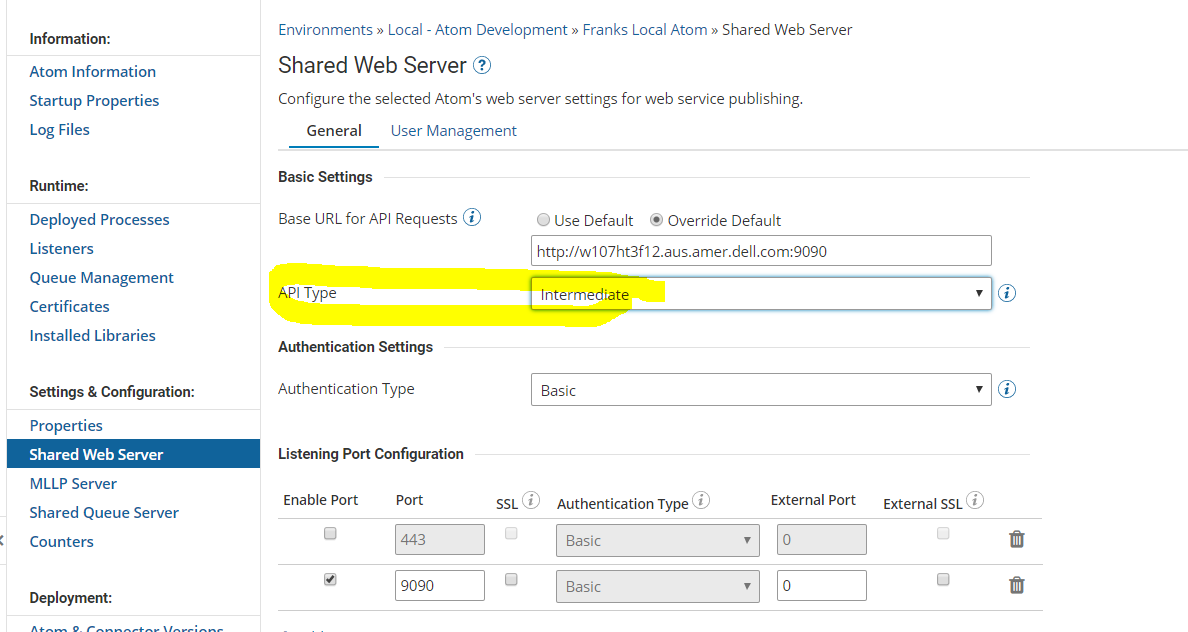Delete the port 9090 row
This screenshot has width=1188, height=632.
coord(1016,585)
